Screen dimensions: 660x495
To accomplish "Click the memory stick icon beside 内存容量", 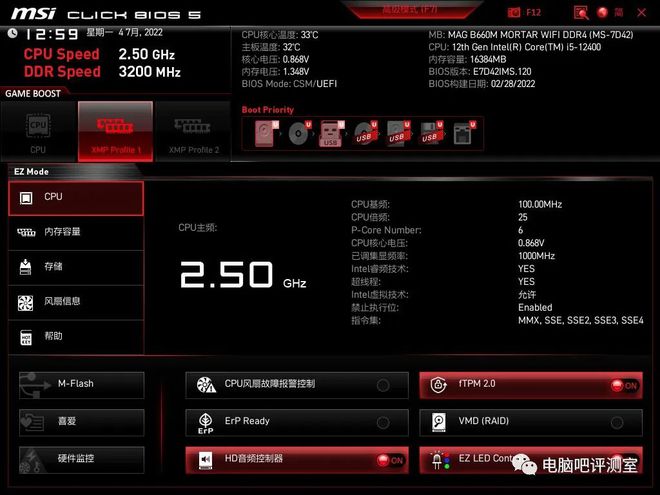I will 26,232.
